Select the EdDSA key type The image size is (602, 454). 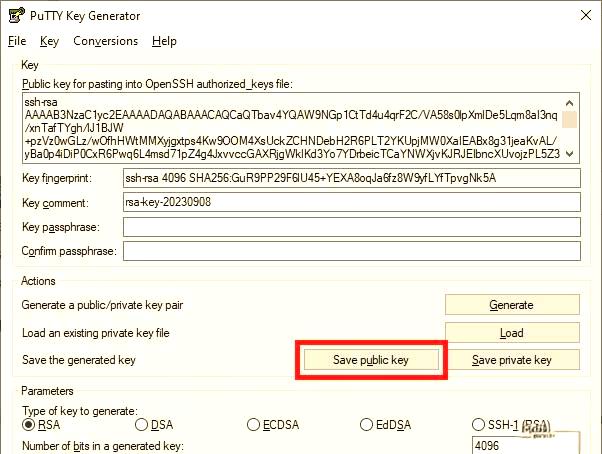click(x=385, y=425)
